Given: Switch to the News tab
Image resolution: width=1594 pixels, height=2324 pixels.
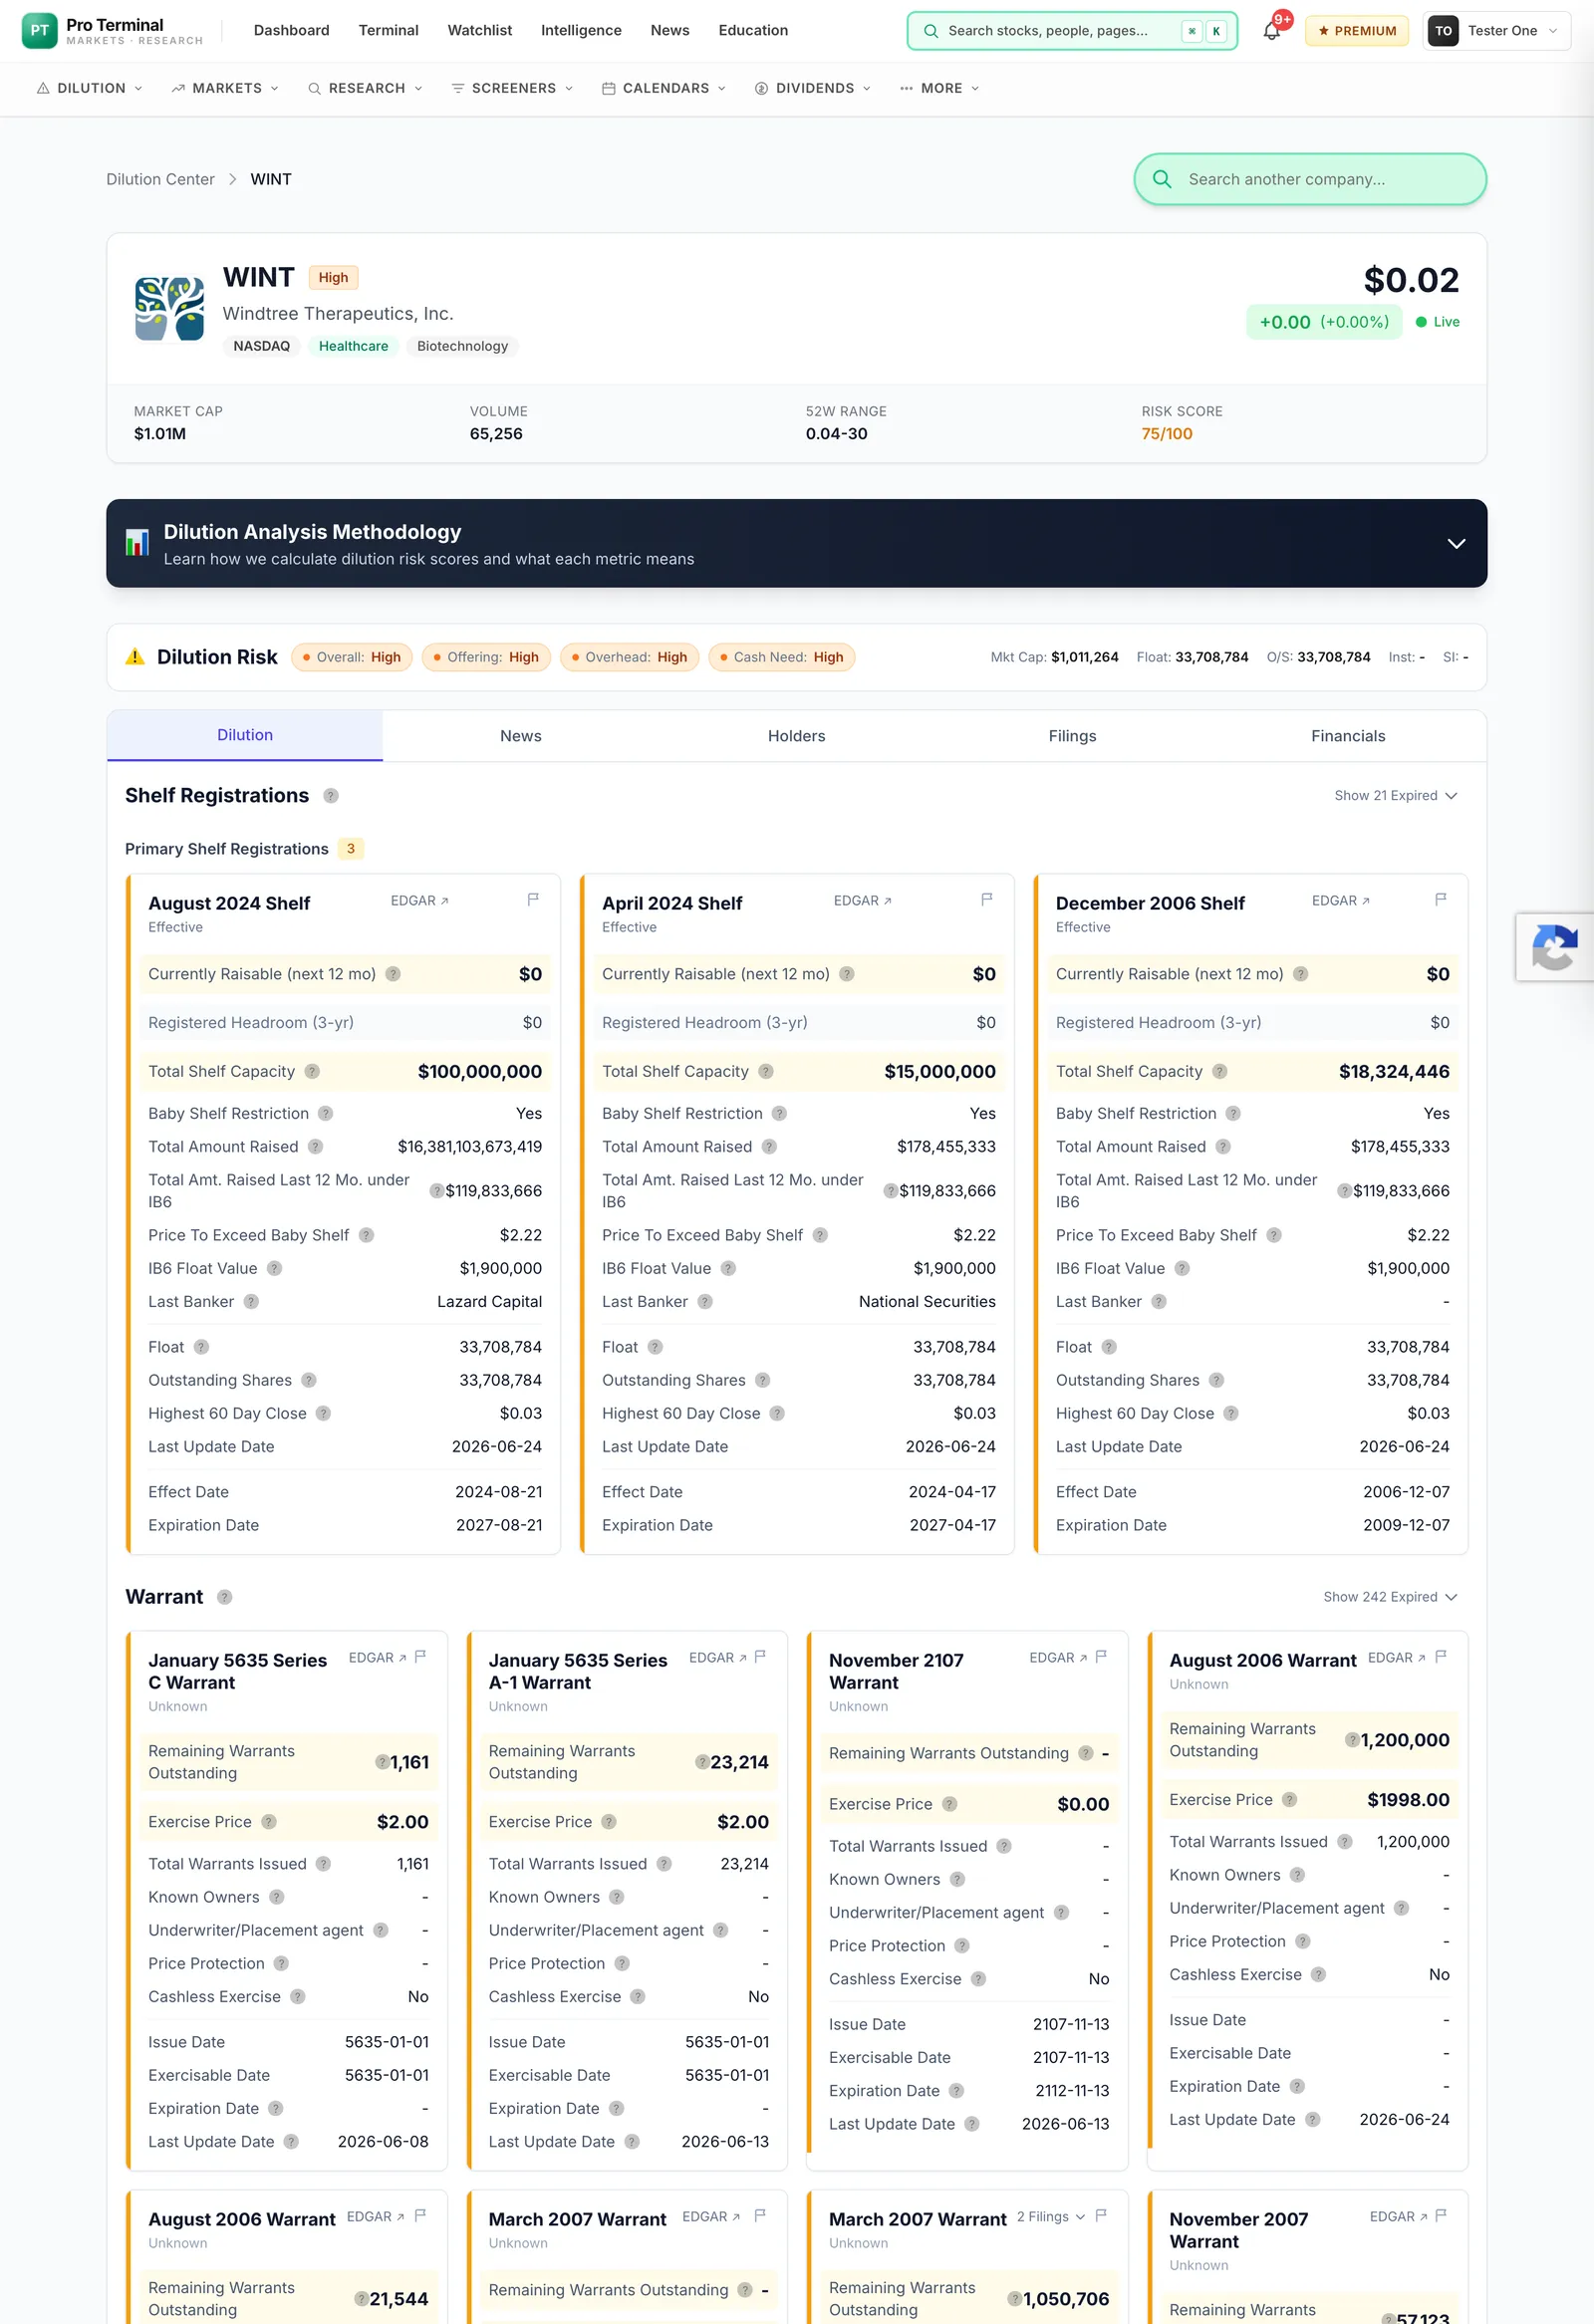Looking at the screenshot, I should 521,736.
